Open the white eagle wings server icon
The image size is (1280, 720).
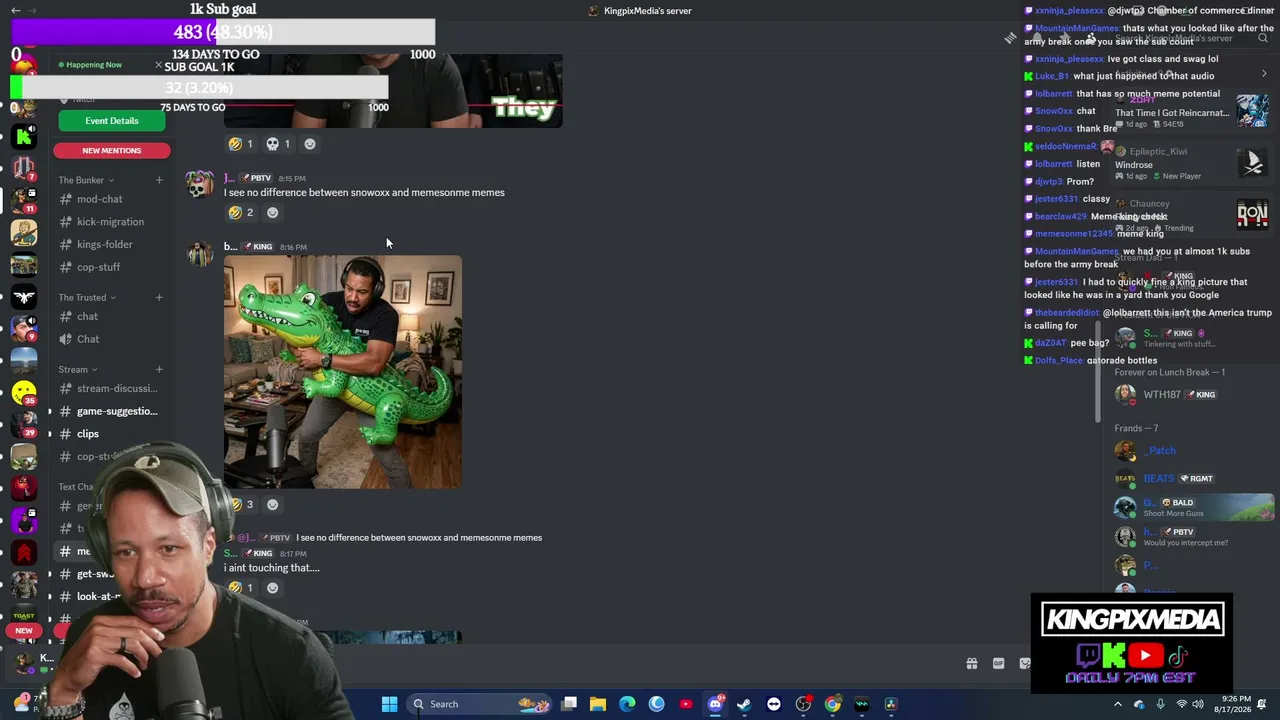(24, 297)
